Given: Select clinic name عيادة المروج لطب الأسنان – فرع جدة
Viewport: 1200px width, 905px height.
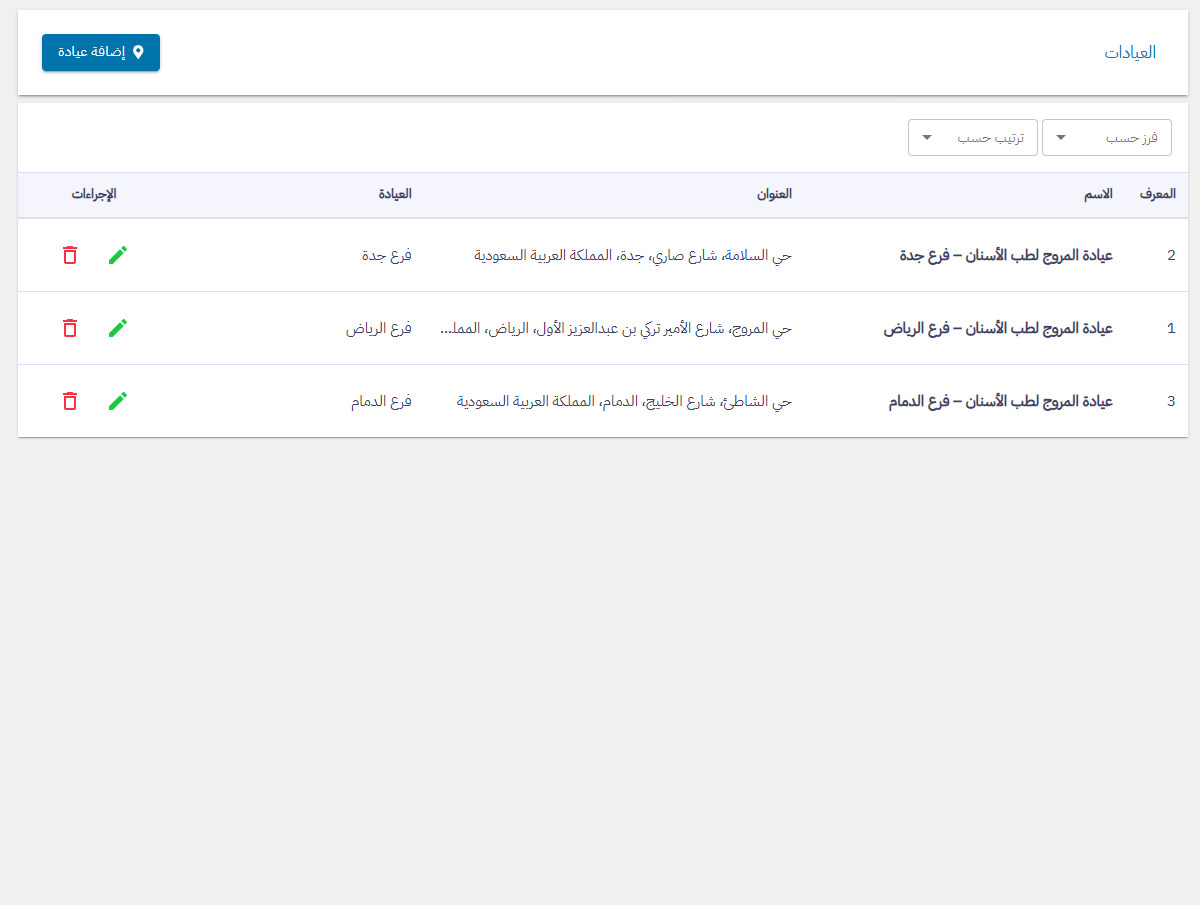Looking at the screenshot, I should click(x=1006, y=256).
